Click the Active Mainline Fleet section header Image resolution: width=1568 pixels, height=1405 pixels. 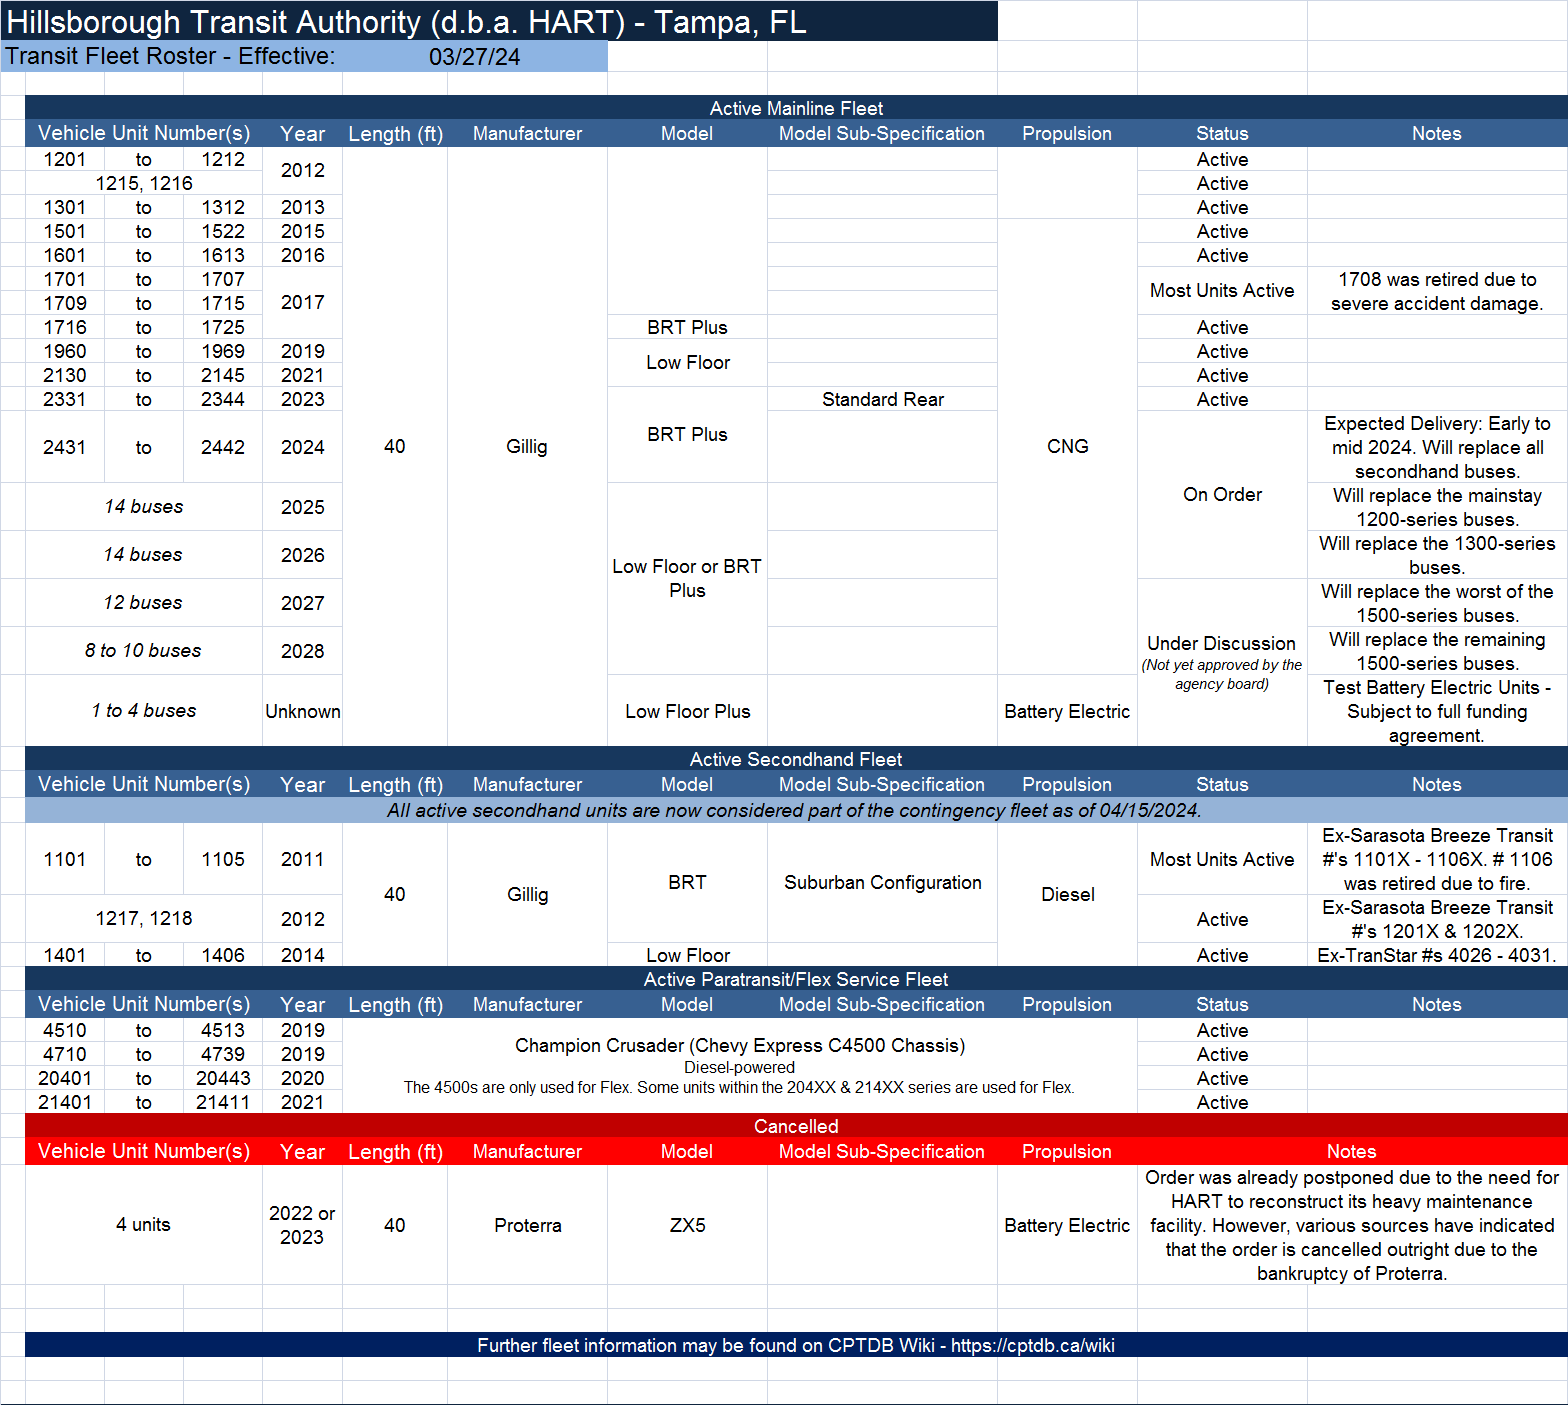pos(795,108)
